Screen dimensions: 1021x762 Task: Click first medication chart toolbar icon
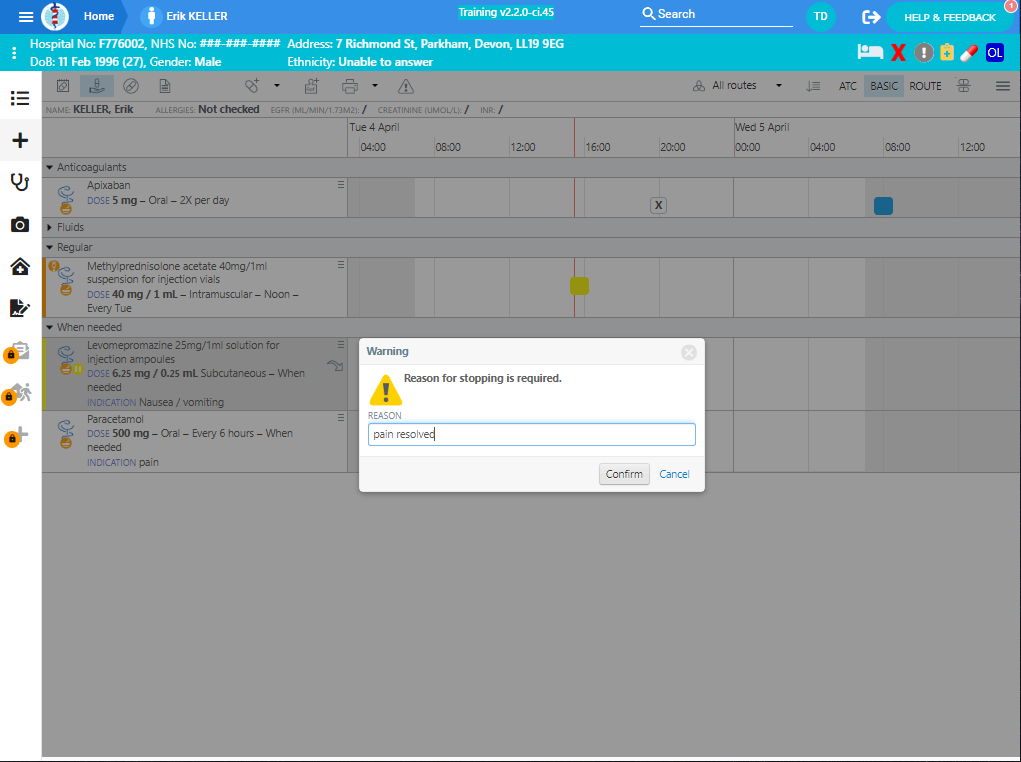click(x=63, y=86)
